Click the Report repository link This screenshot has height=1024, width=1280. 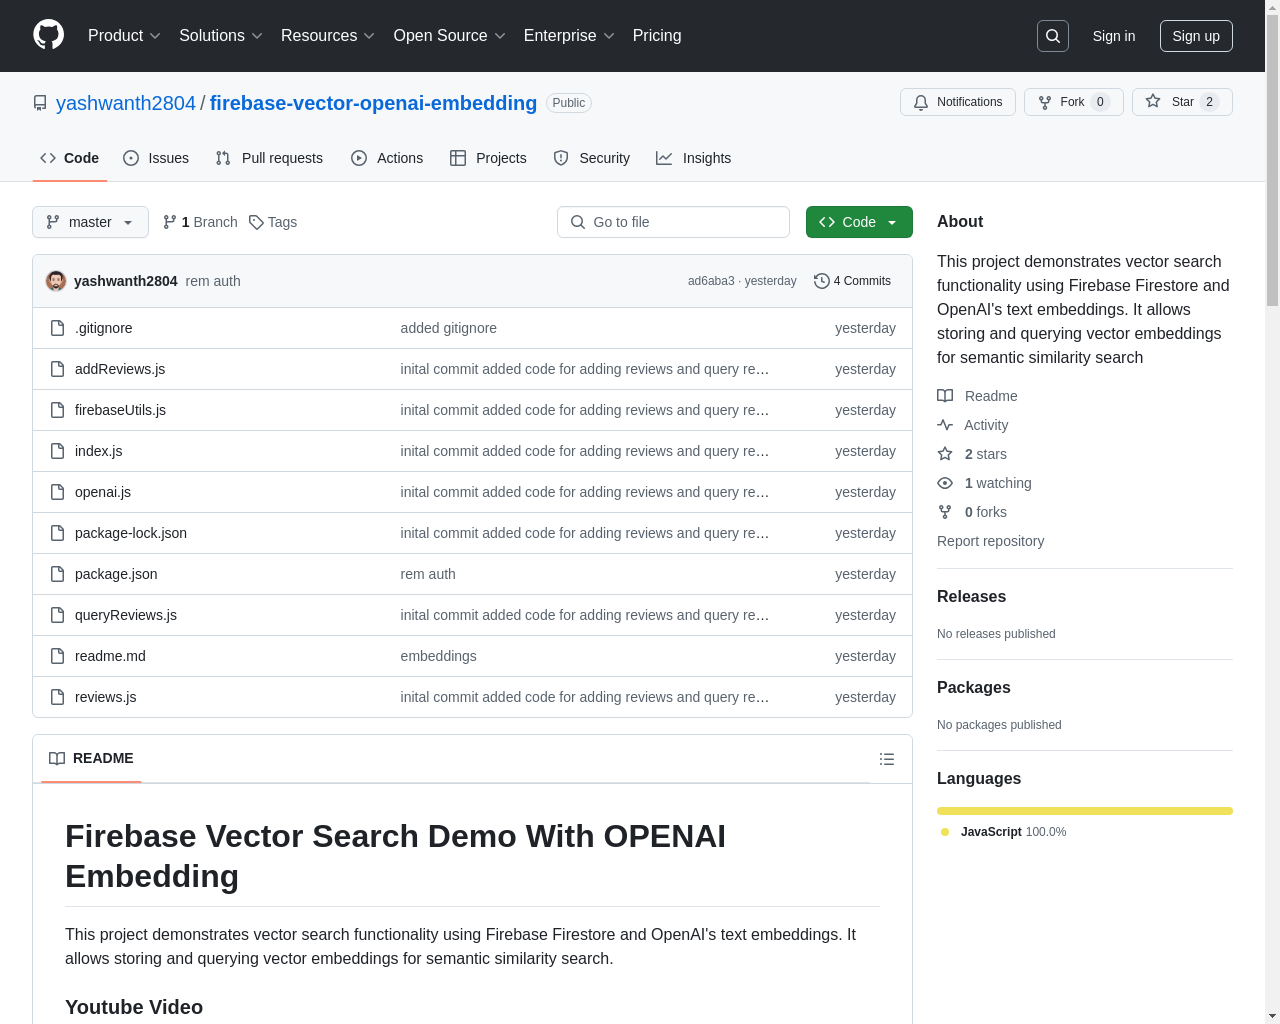coord(990,541)
